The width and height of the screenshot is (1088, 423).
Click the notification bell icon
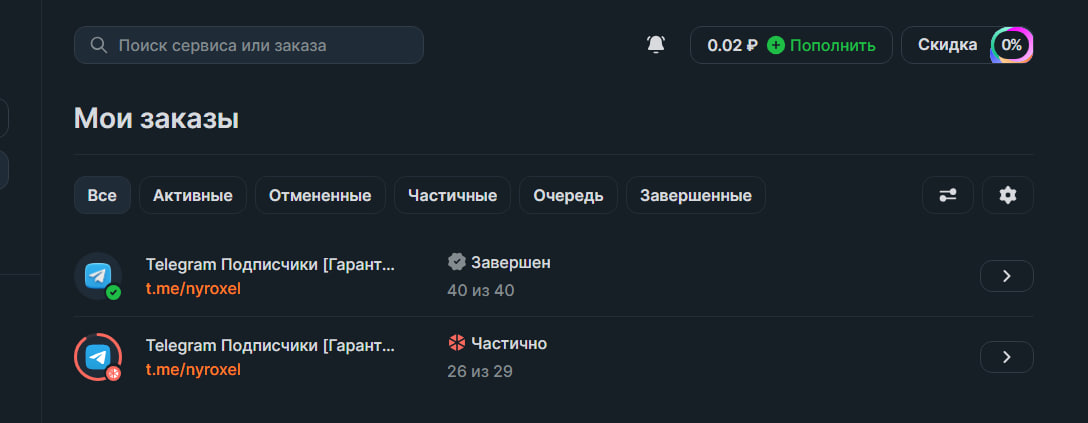point(656,45)
